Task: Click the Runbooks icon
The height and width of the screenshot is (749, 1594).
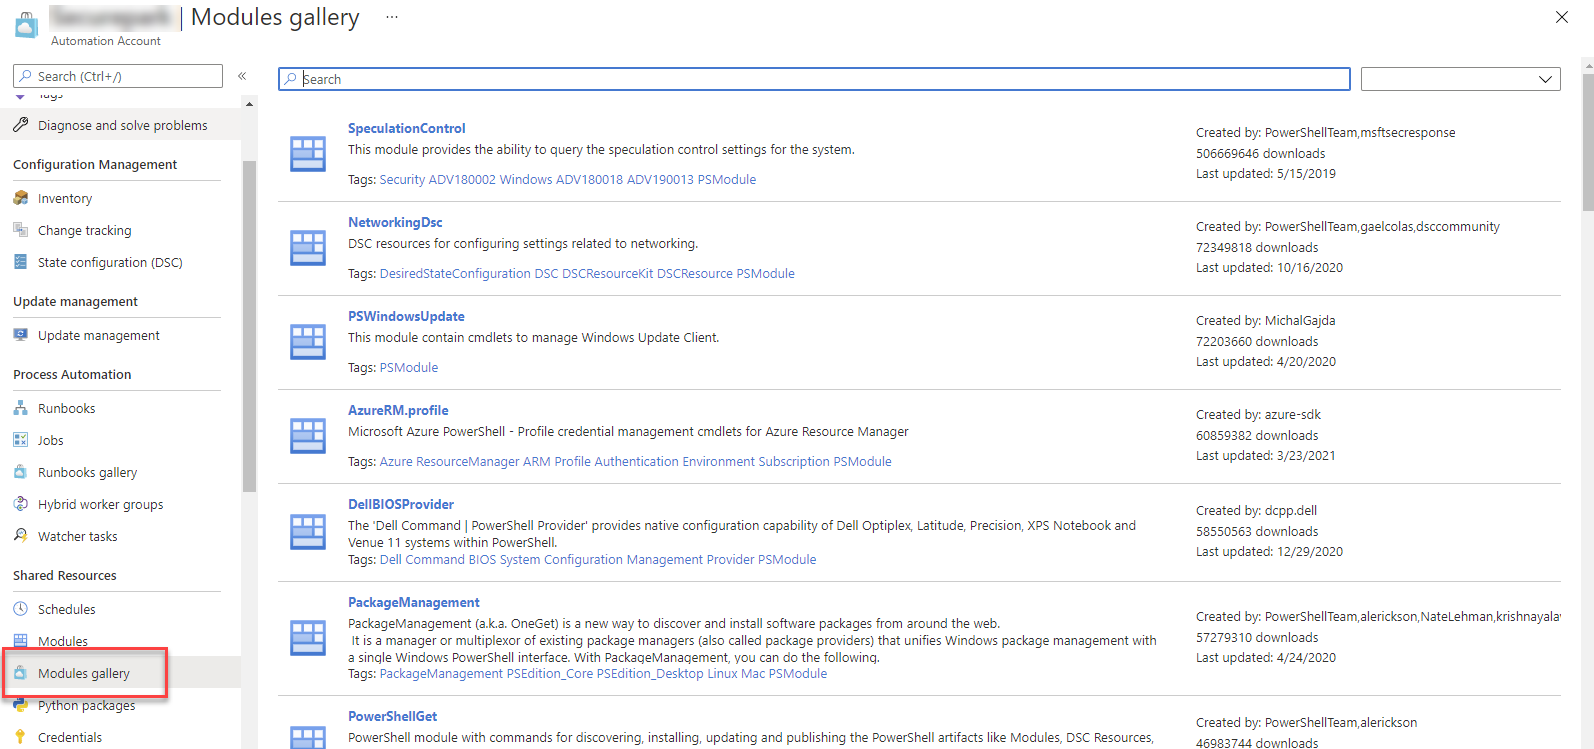Action: pyautogui.click(x=21, y=408)
